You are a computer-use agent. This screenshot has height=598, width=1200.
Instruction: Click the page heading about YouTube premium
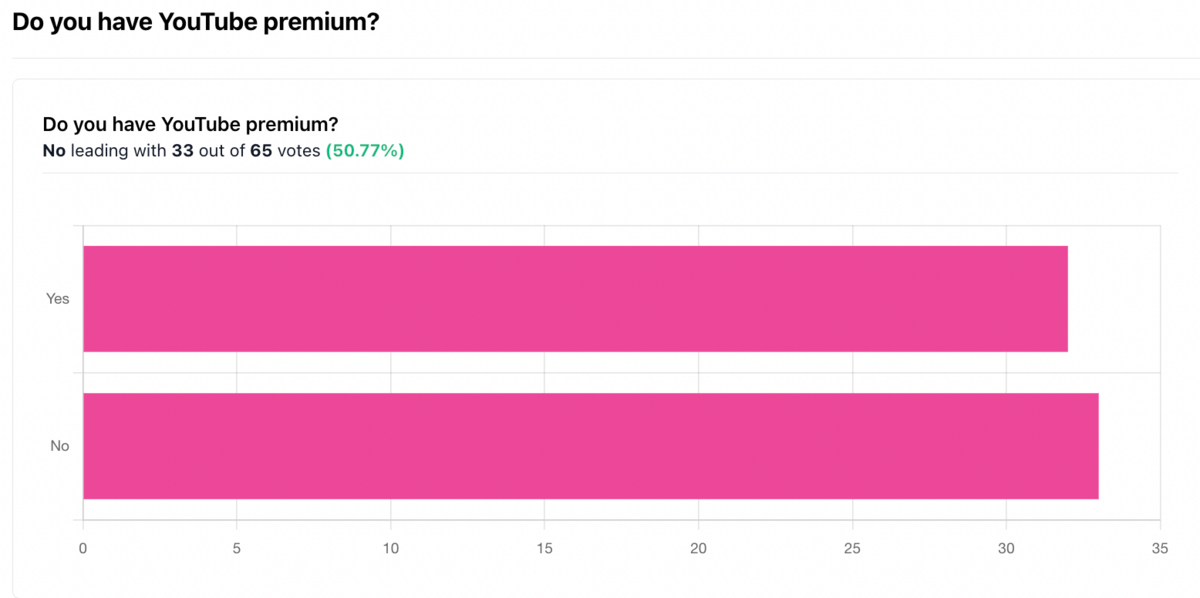click(x=196, y=23)
